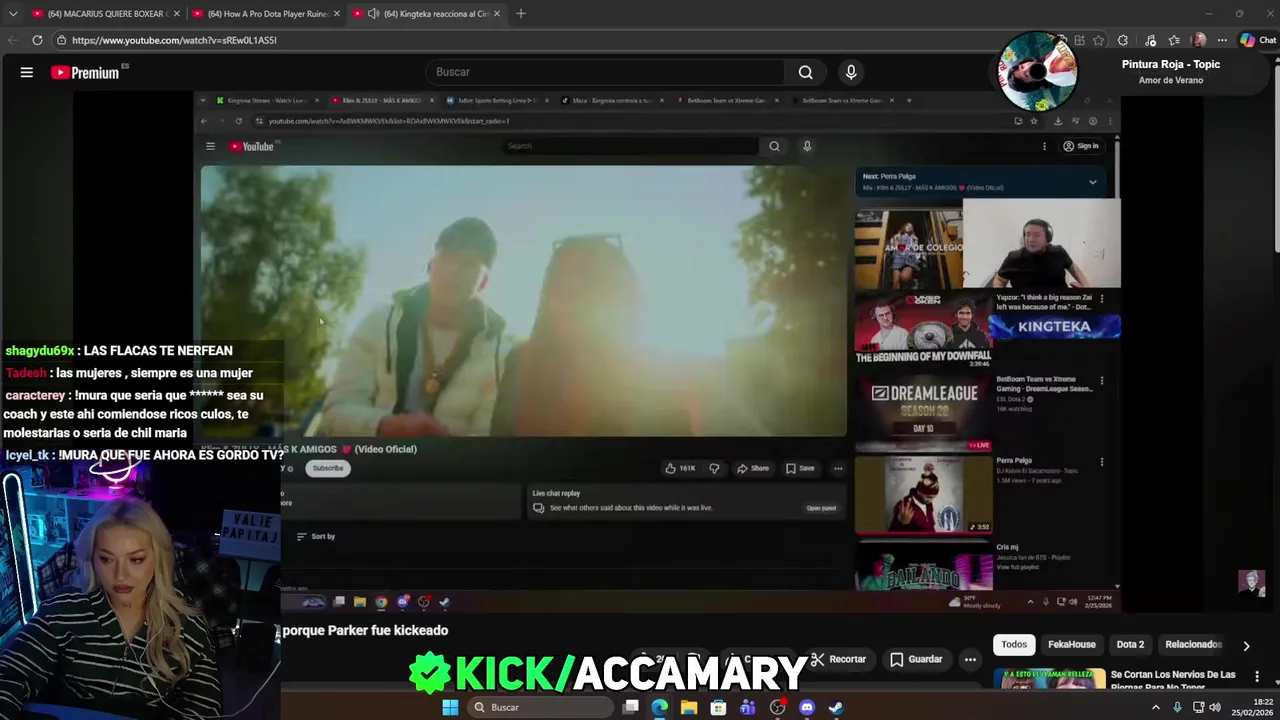Click the browser address bar URL
Viewport: 1280px width, 720px height.
pos(174,40)
